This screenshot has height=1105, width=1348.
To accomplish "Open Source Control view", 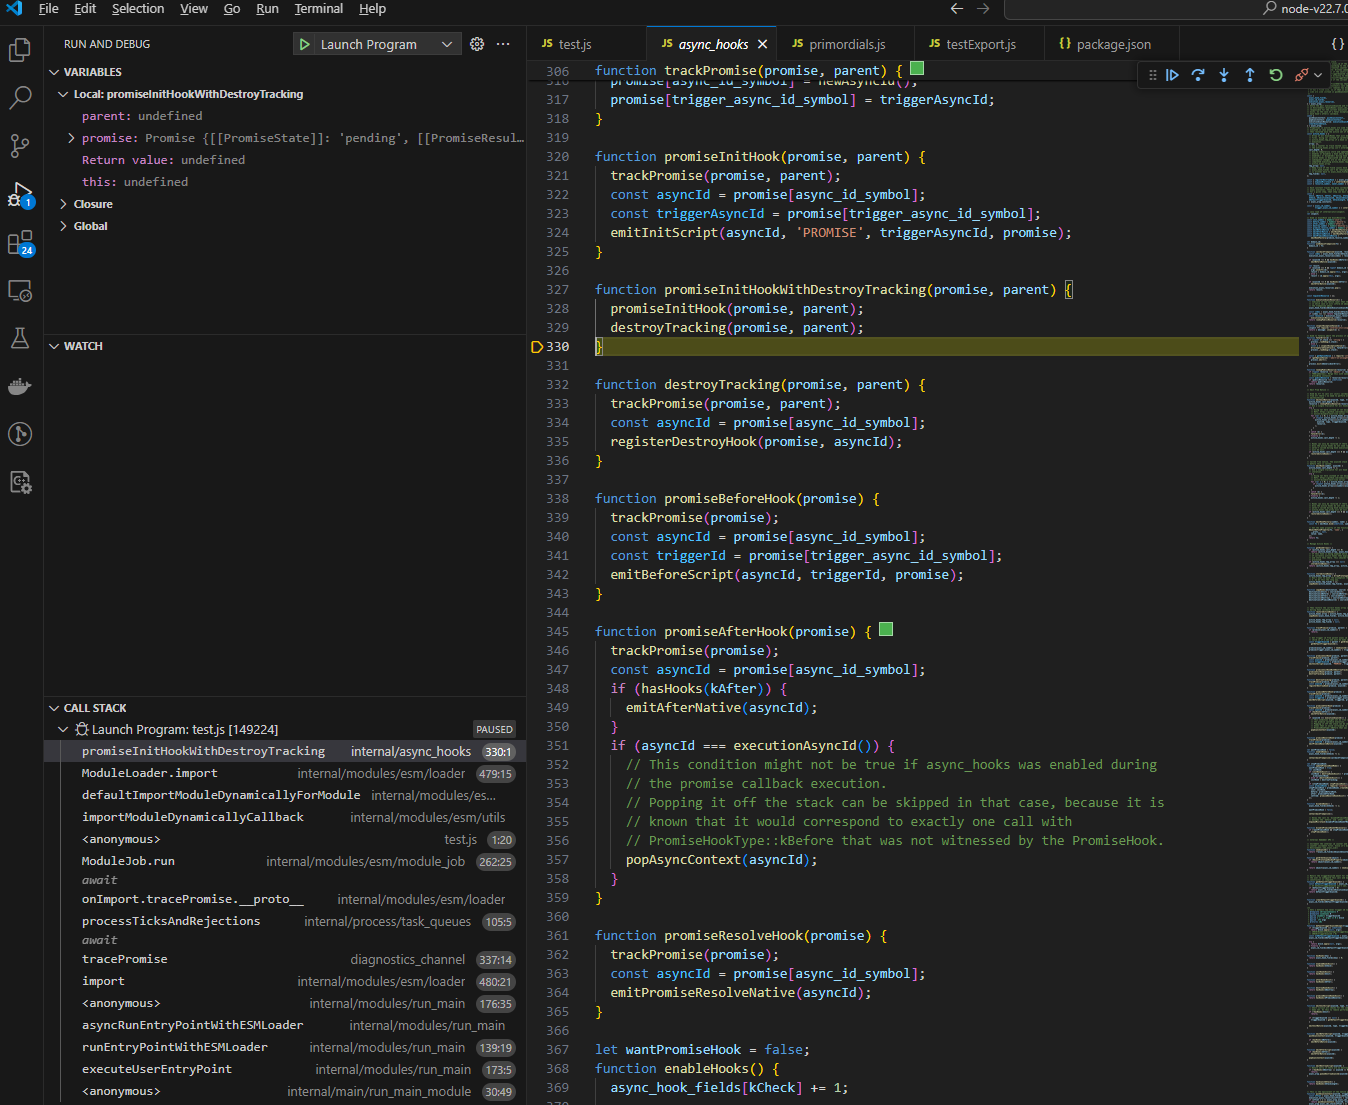I will click(20, 146).
